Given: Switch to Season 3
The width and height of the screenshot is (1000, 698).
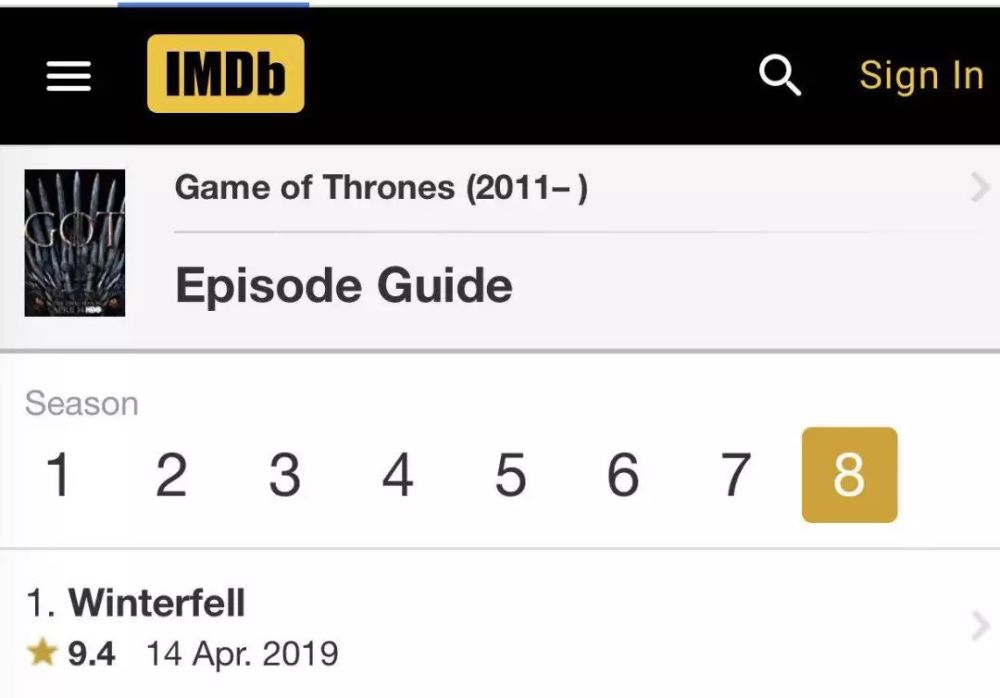Looking at the screenshot, I should (x=284, y=475).
